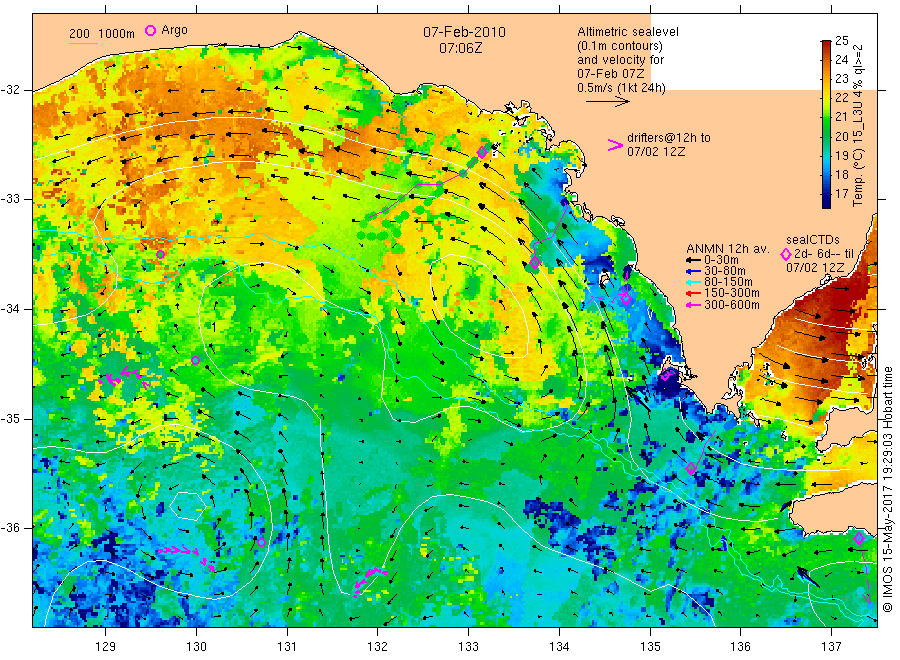The image size is (900, 660).
Task: Click the longitude axis label 132
Action: [x=378, y=647]
